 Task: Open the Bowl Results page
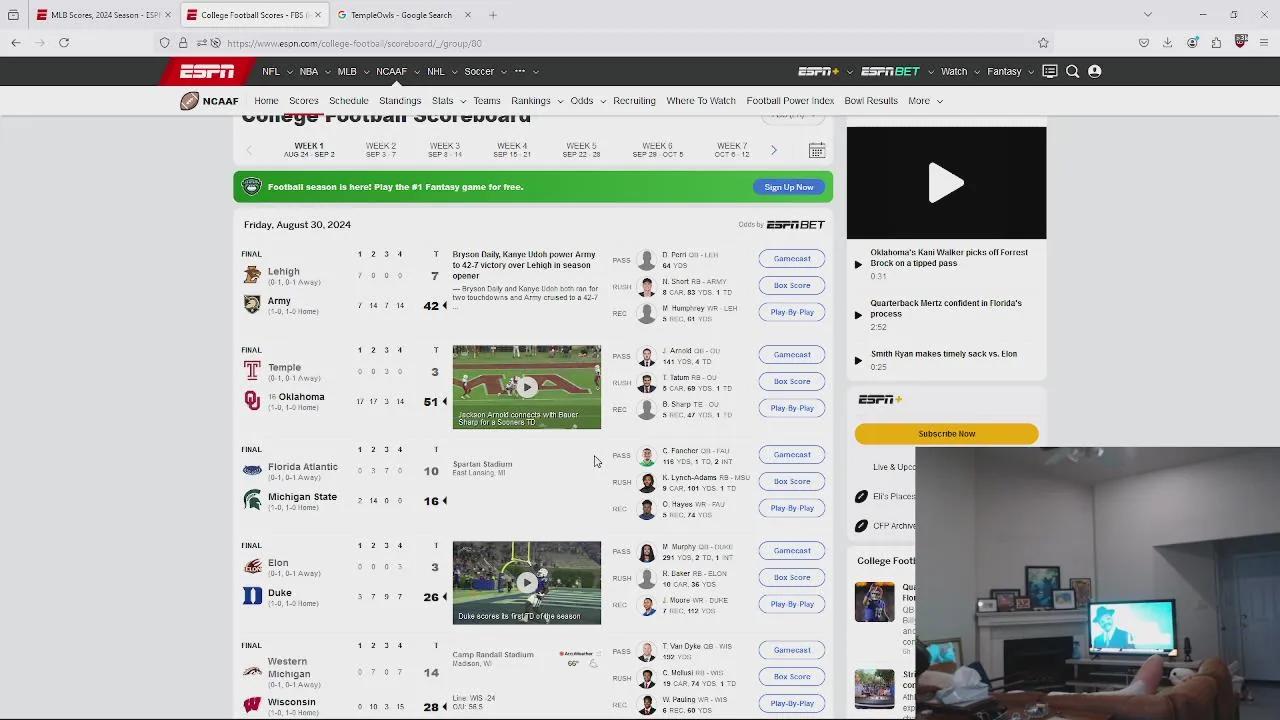871,101
